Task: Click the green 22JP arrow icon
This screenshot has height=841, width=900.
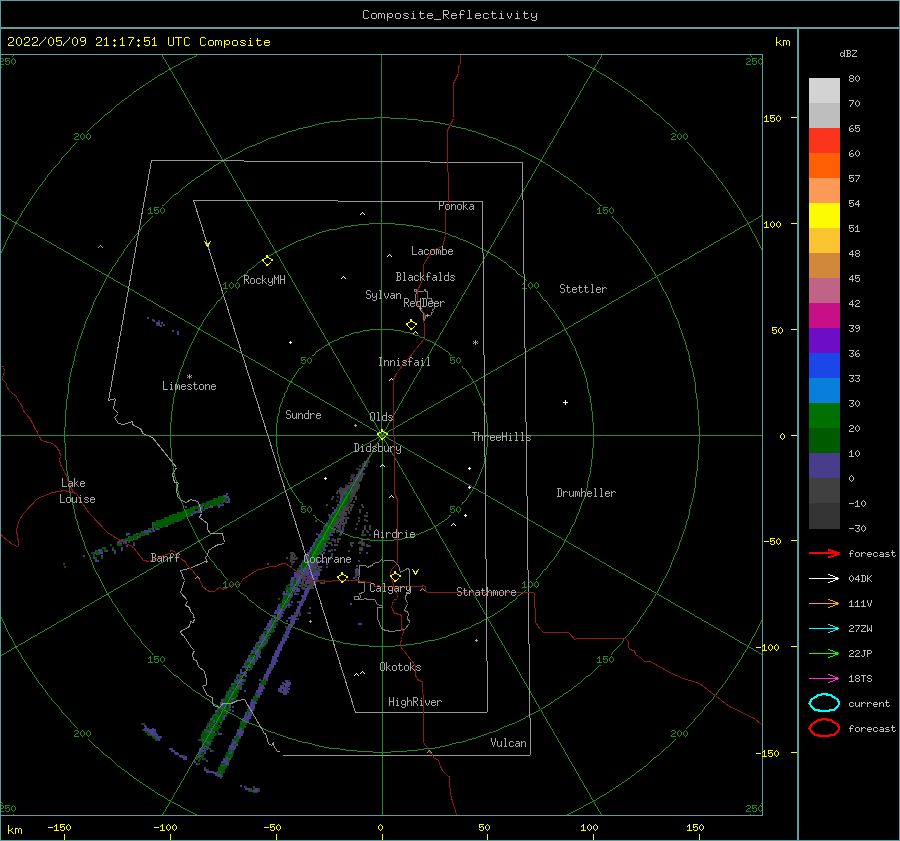Action: (824, 653)
